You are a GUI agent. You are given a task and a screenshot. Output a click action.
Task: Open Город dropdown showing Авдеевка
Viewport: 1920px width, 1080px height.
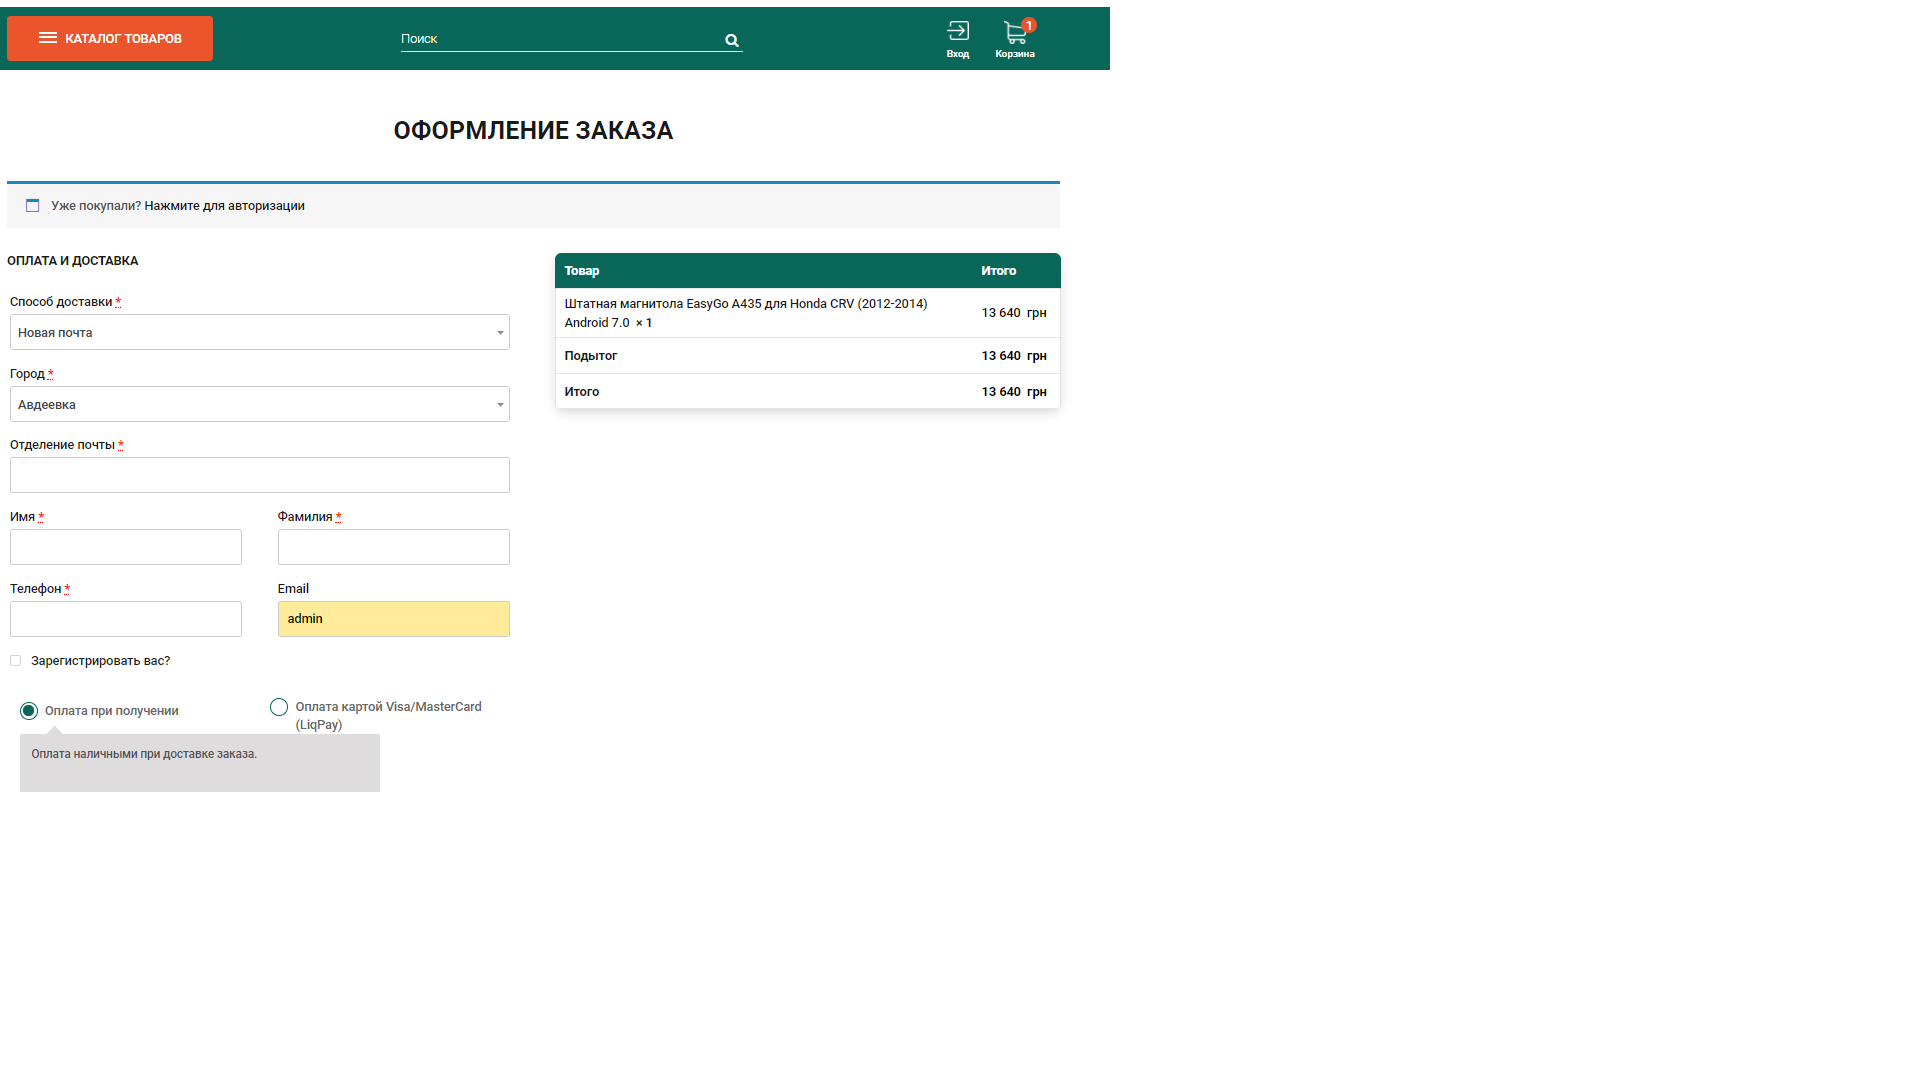[260, 404]
